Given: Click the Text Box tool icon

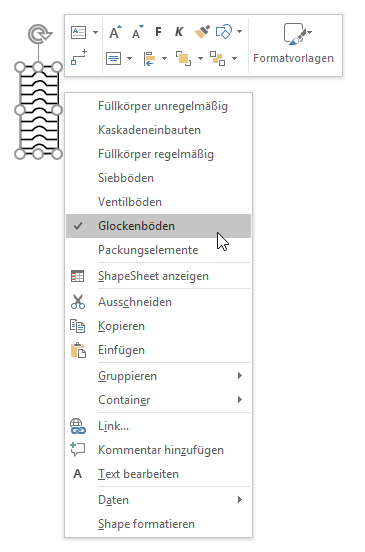Looking at the screenshot, I should [78, 32].
